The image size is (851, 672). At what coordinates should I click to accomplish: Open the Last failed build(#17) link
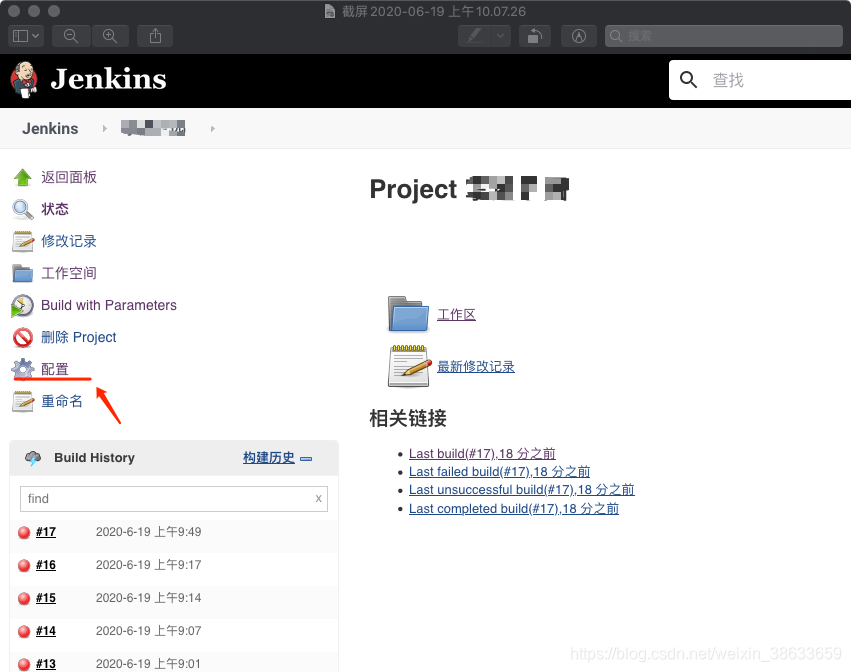coord(499,472)
